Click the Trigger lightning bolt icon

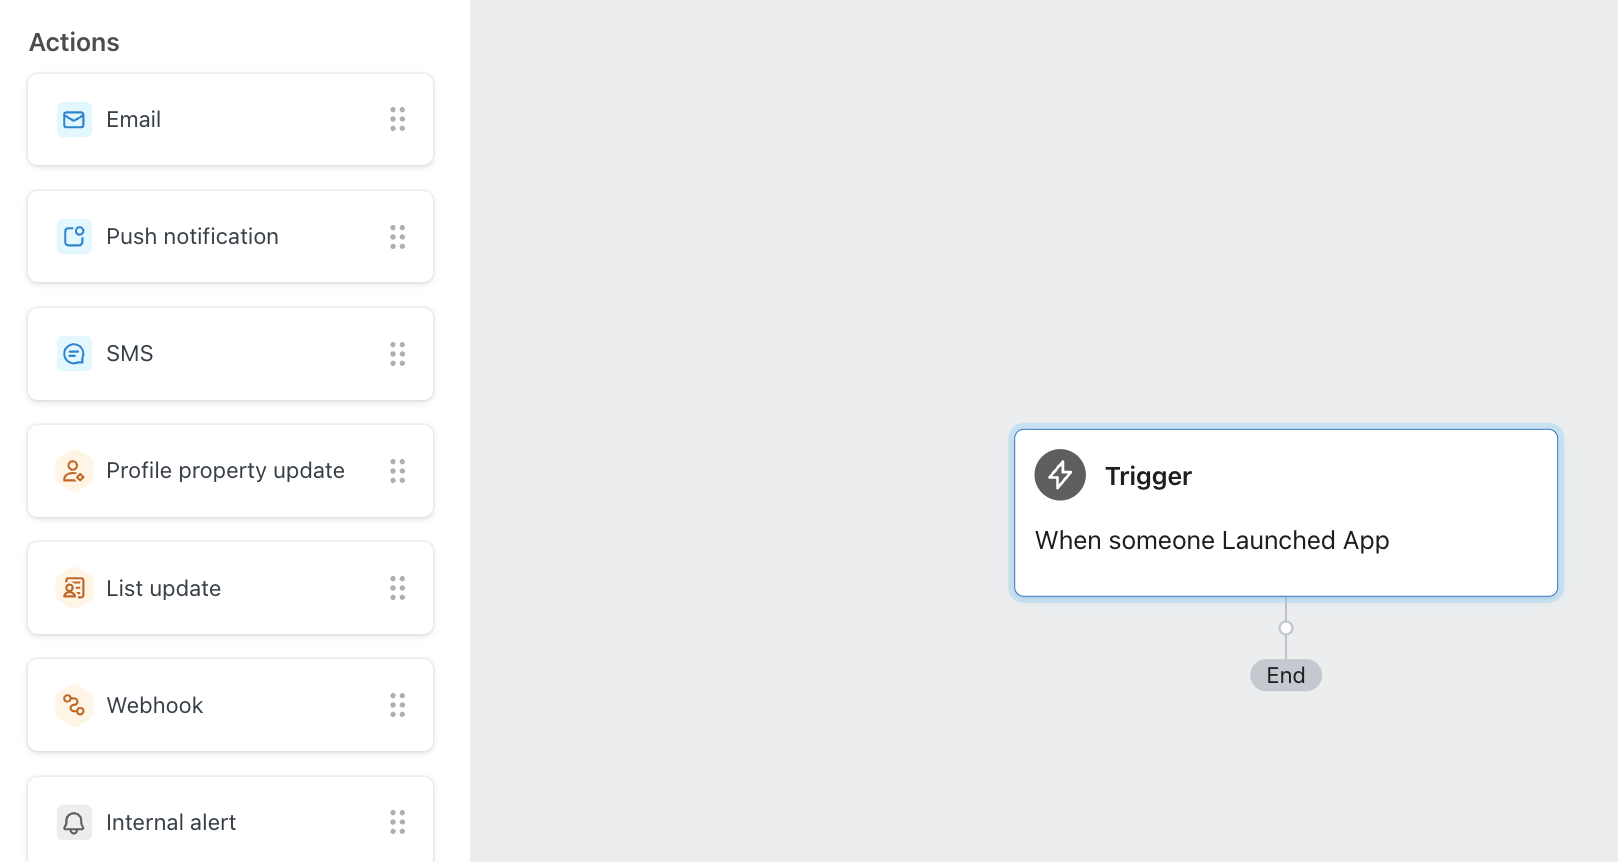coord(1060,475)
